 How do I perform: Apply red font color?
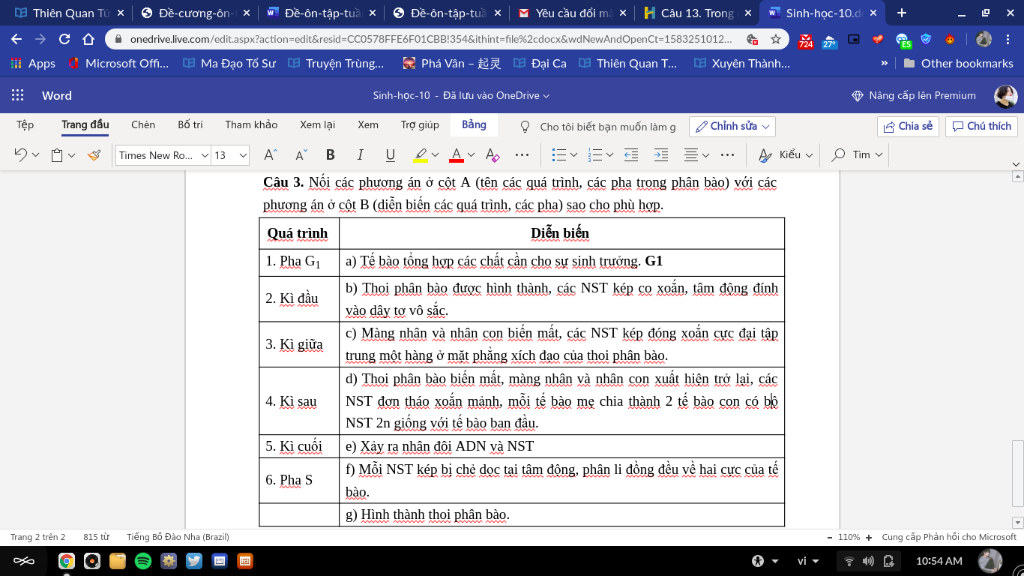(456, 155)
